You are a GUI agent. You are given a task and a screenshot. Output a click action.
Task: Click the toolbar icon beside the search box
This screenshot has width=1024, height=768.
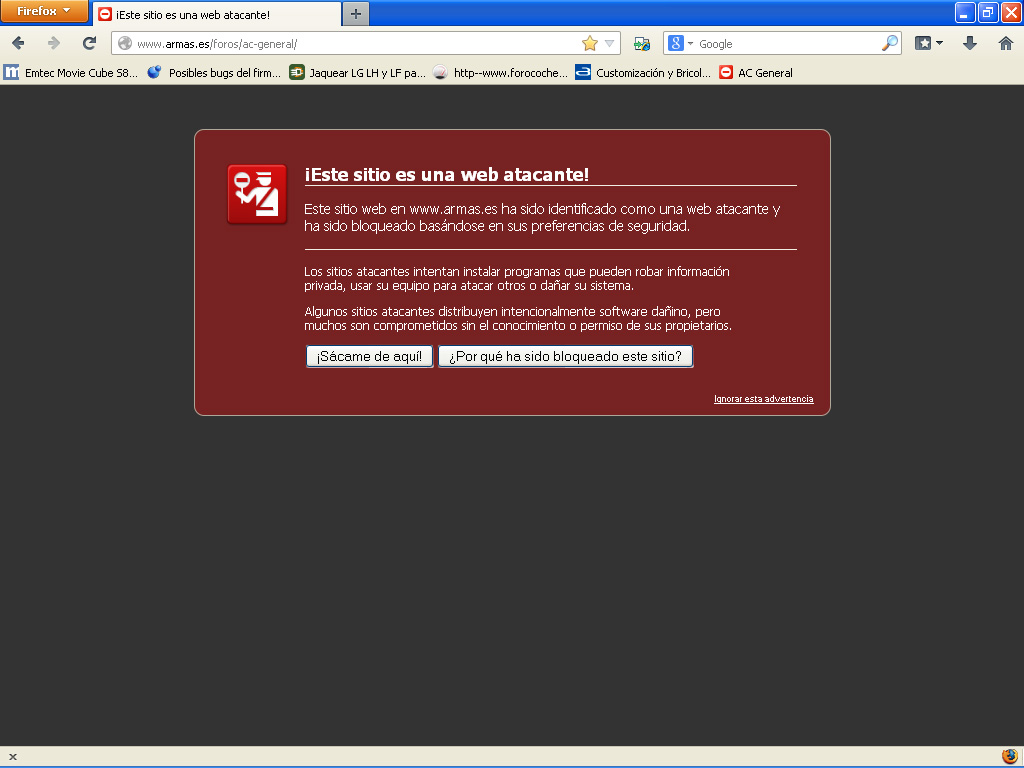642,43
